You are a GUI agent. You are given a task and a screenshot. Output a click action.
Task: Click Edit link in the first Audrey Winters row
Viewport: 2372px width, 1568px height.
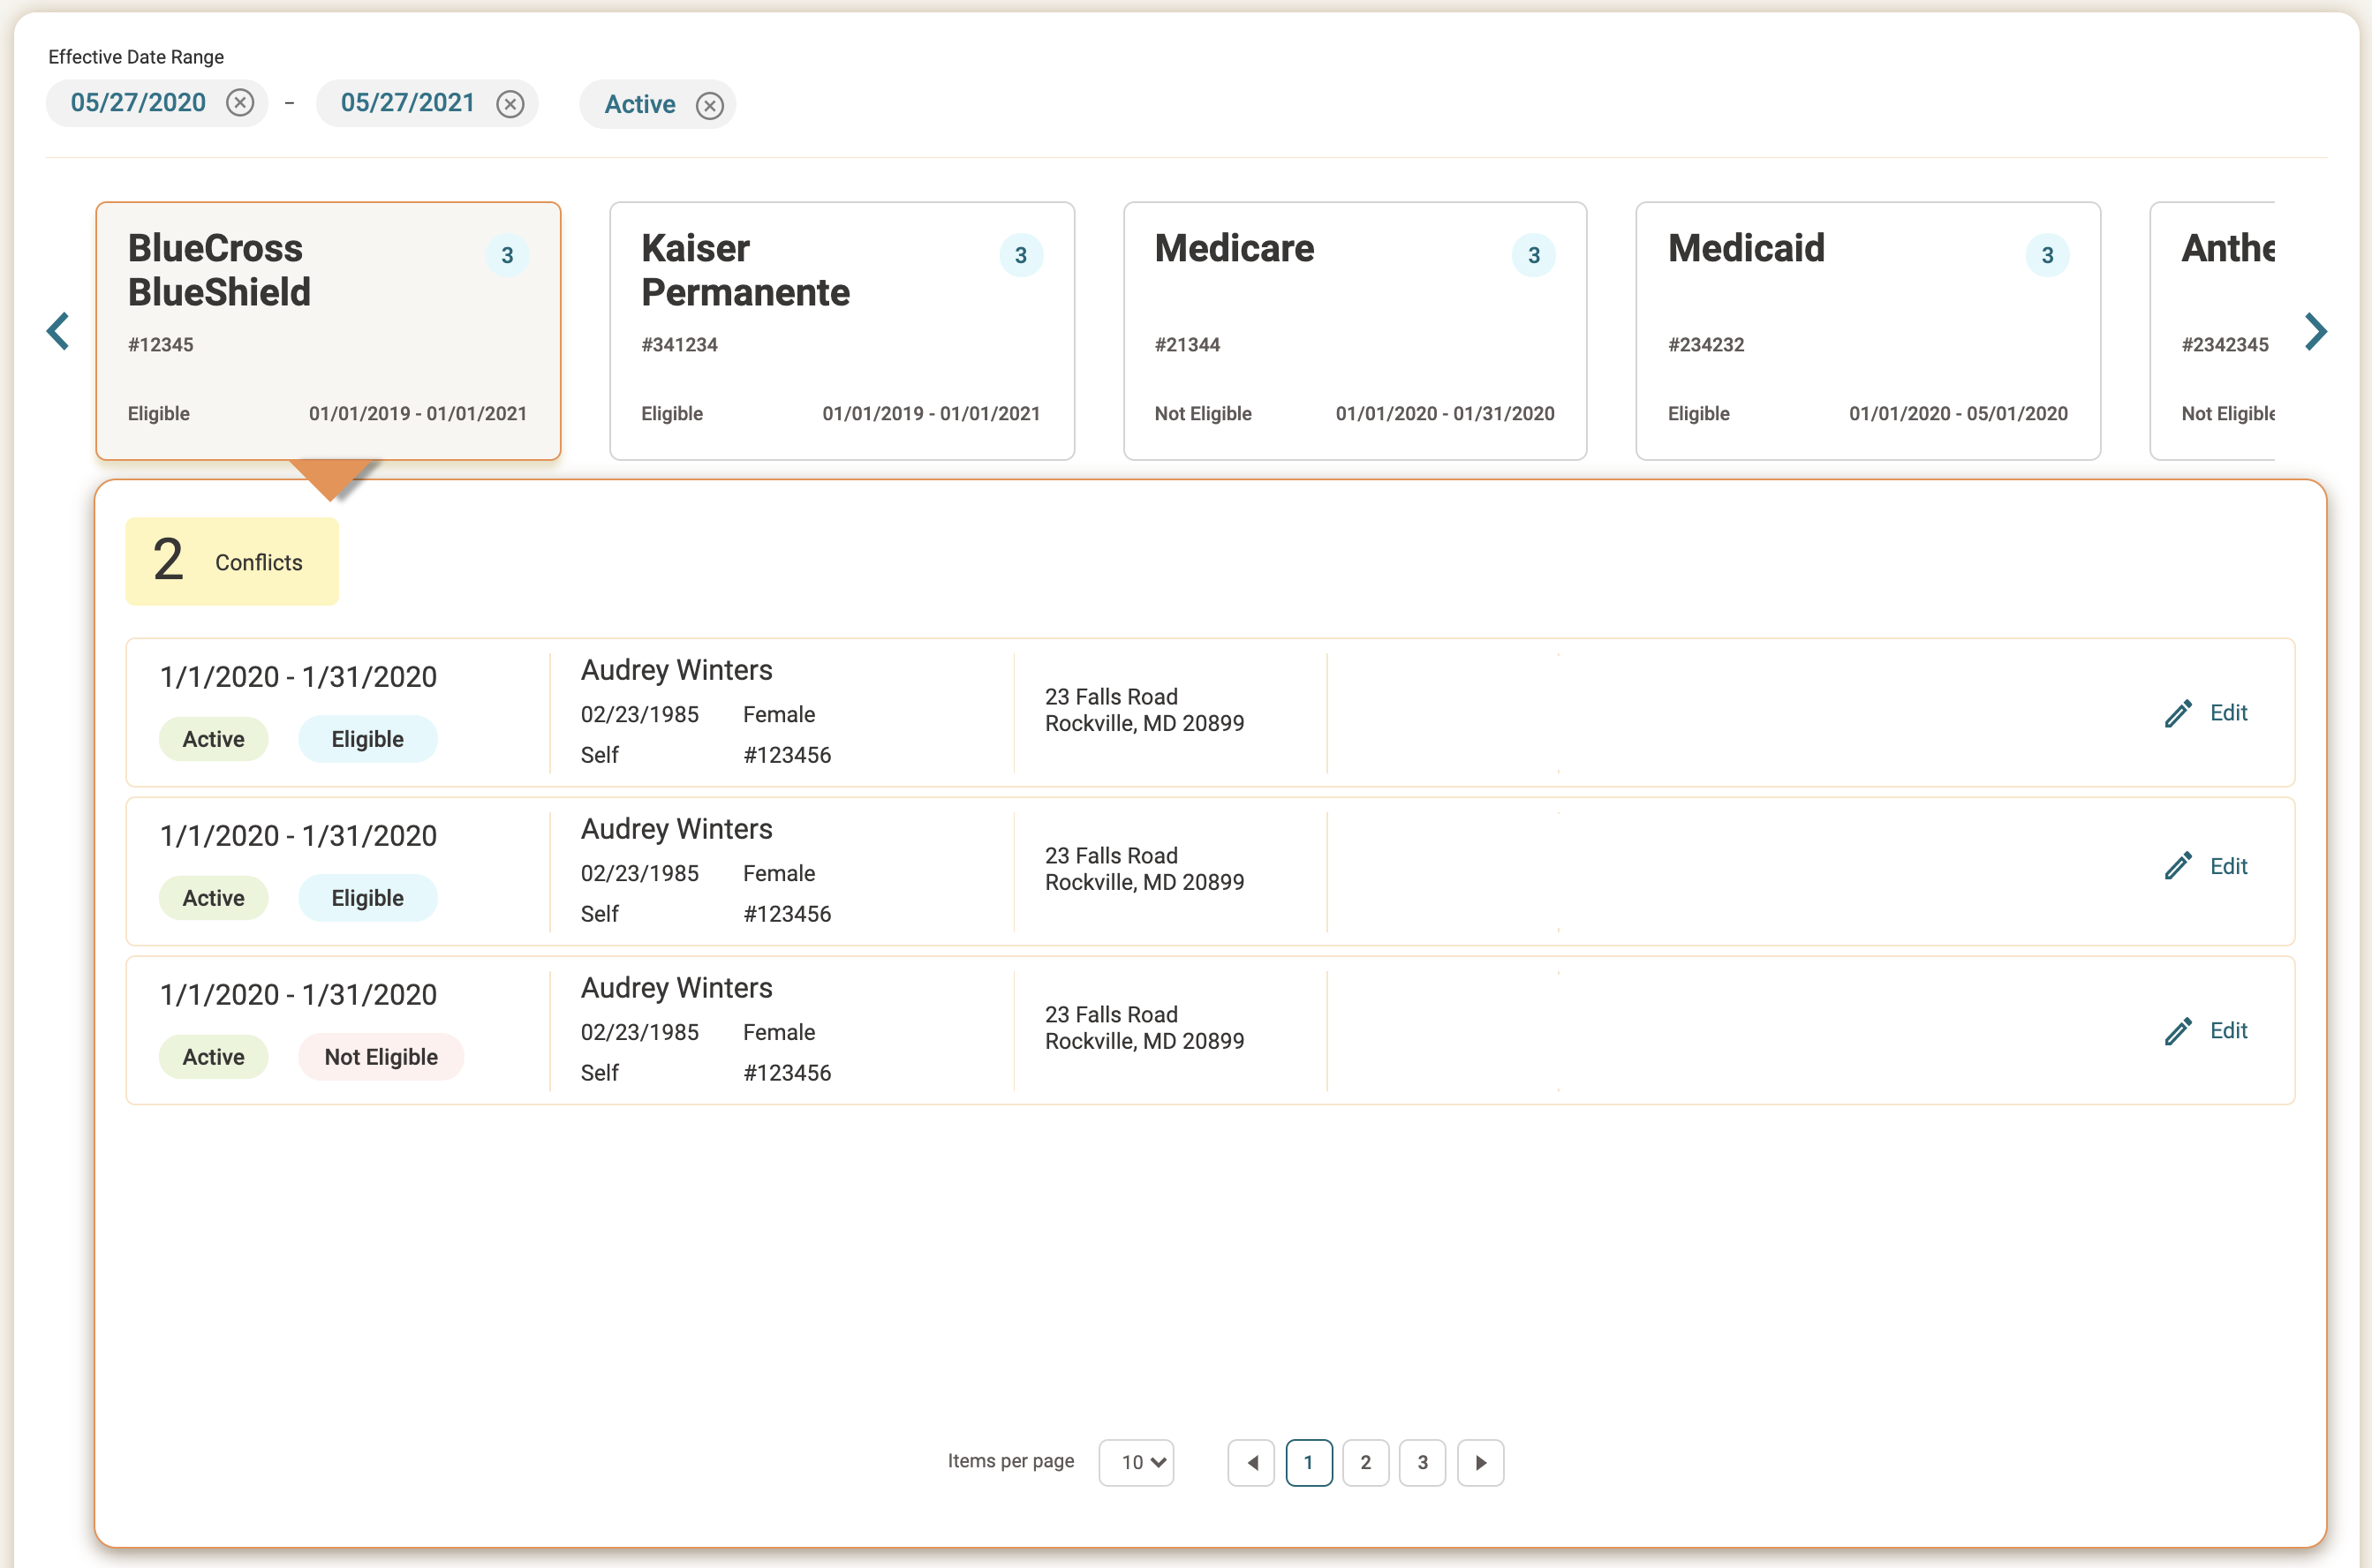tap(2229, 713)
